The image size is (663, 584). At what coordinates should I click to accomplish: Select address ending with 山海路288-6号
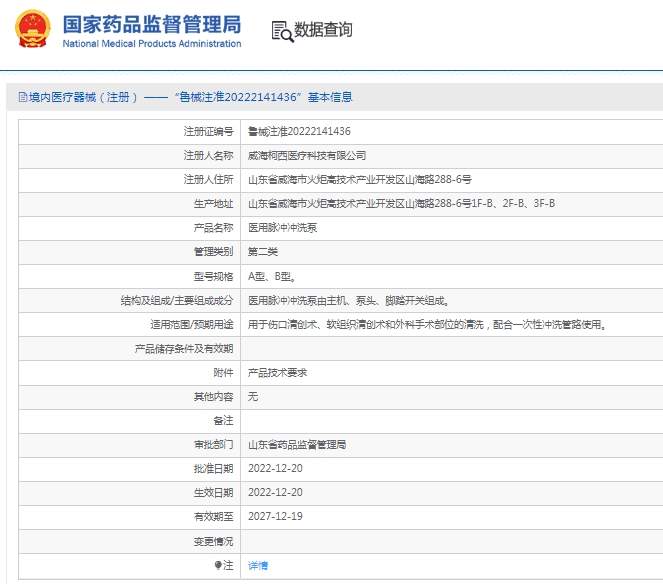tap(360, 180)
